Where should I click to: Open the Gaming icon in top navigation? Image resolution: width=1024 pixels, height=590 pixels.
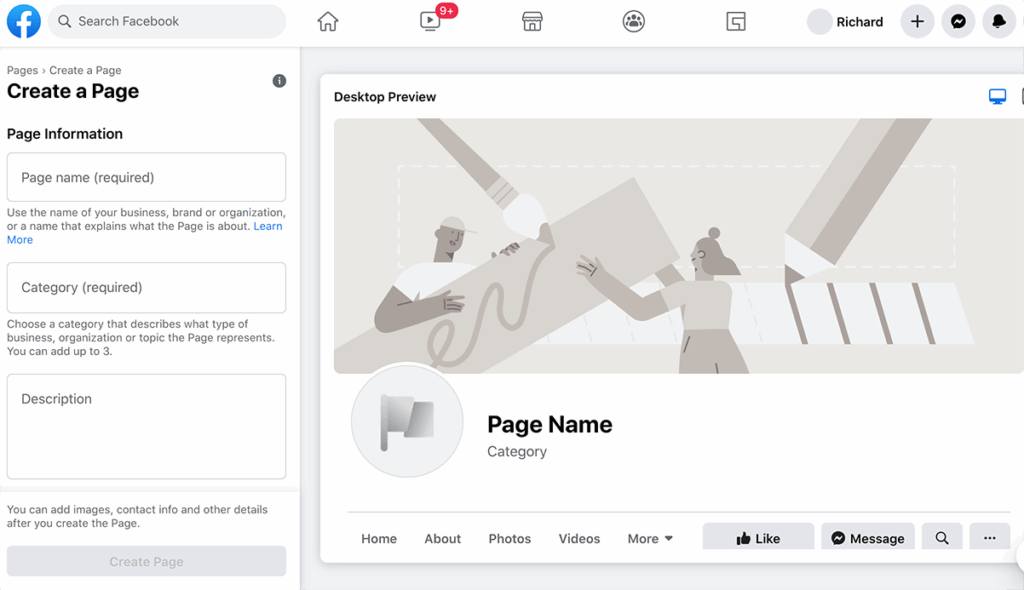click(736, 21)
